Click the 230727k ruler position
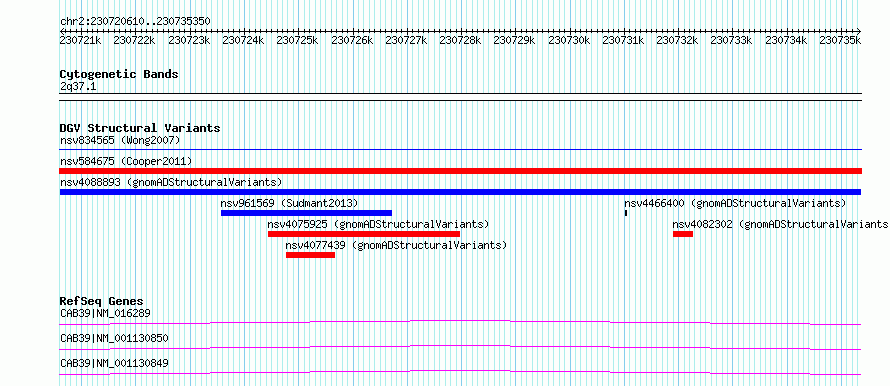890x386 pixels. click(406, 40)
